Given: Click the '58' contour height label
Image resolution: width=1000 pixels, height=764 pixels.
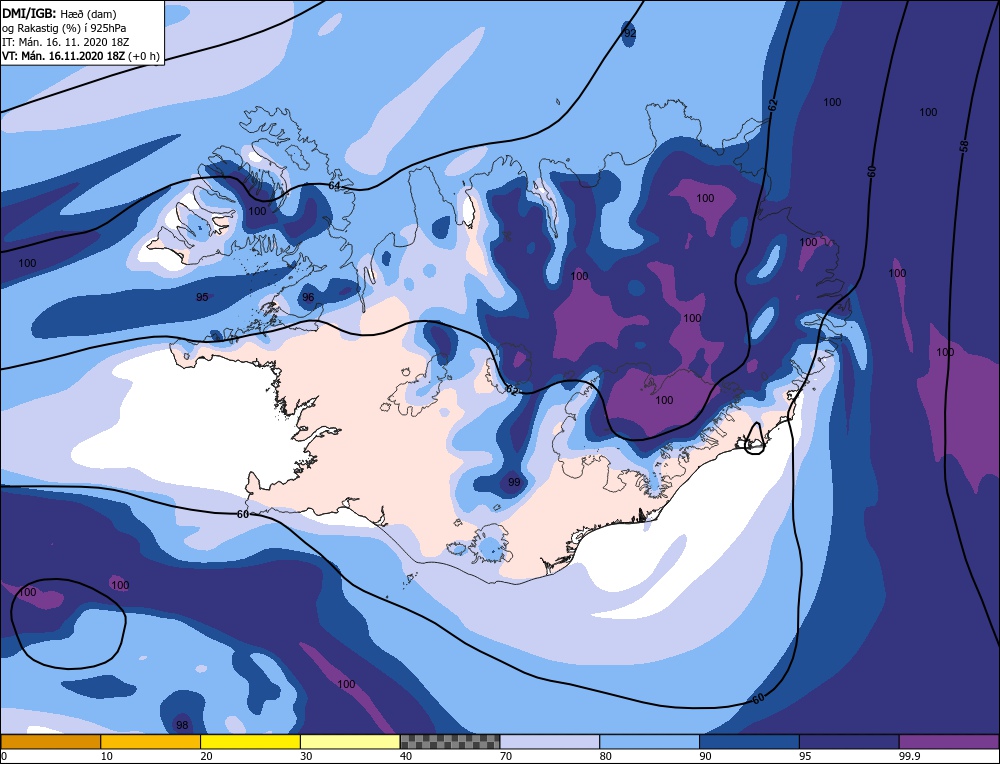Looking at the screenshot, I should 964,146.
